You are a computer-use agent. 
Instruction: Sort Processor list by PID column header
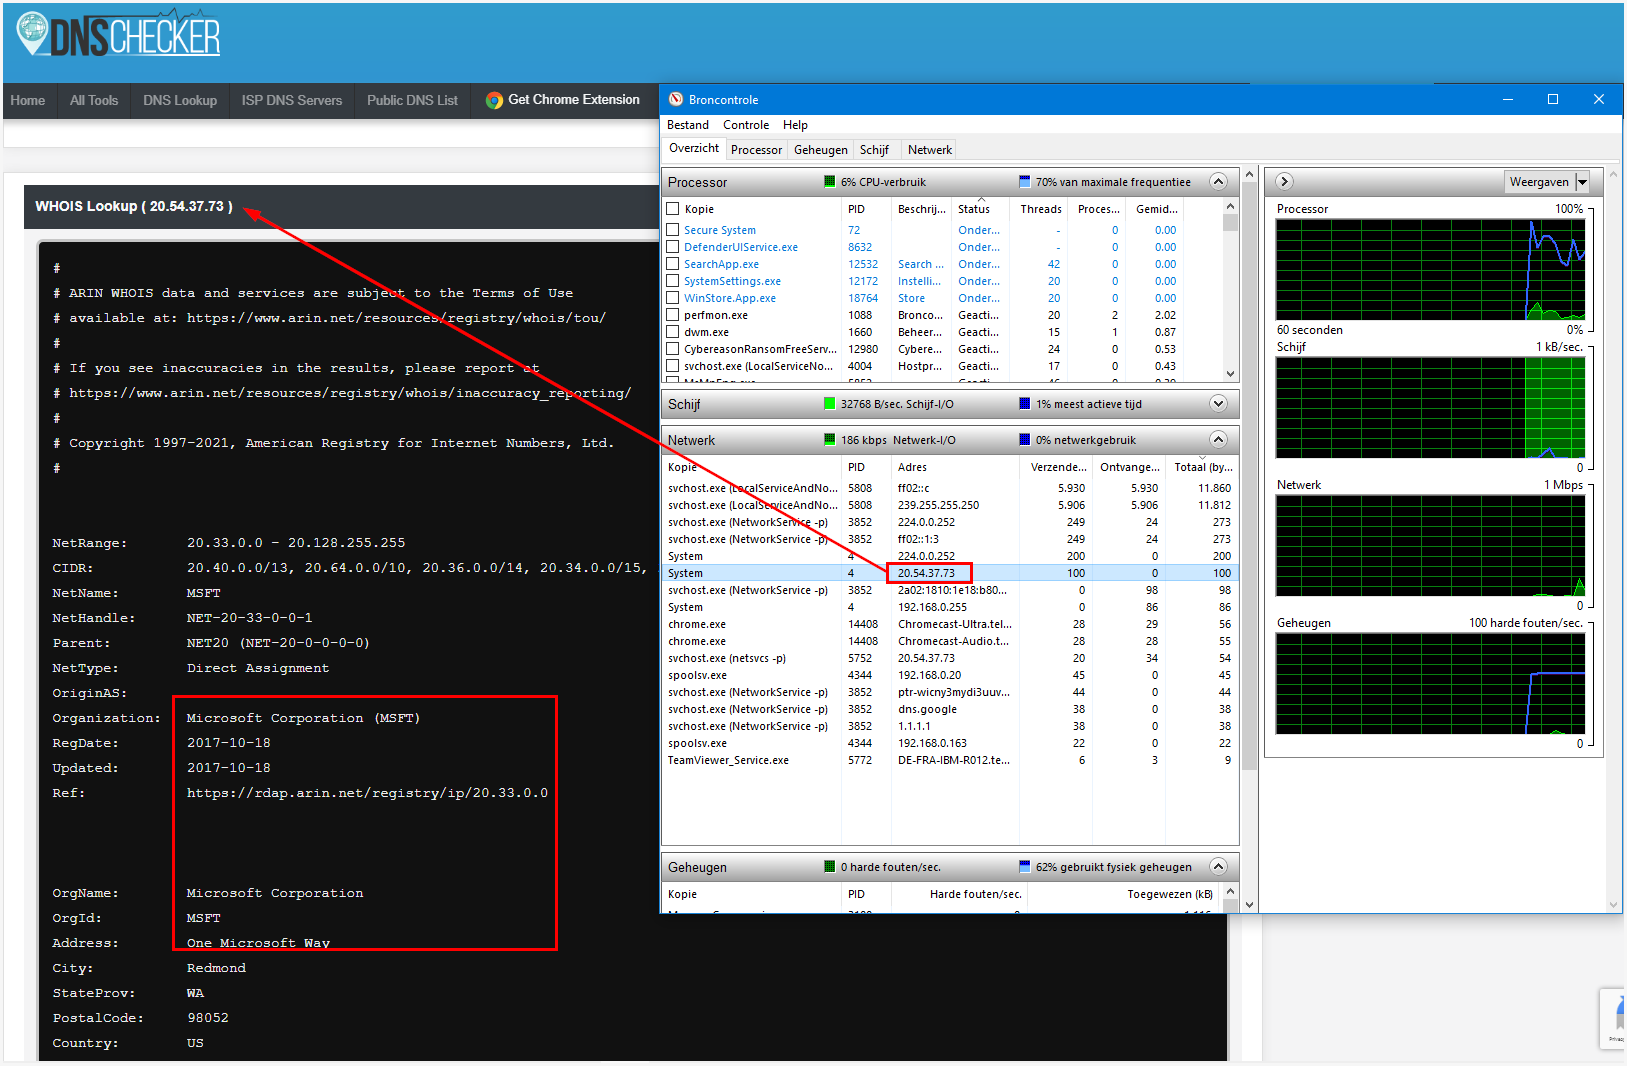[866, 209]
